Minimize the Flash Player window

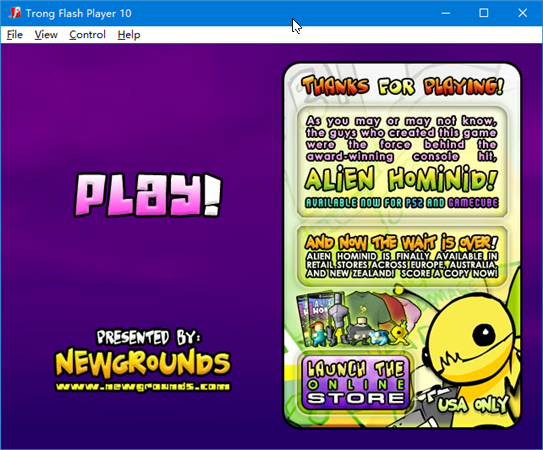click(x=446, y=13)
